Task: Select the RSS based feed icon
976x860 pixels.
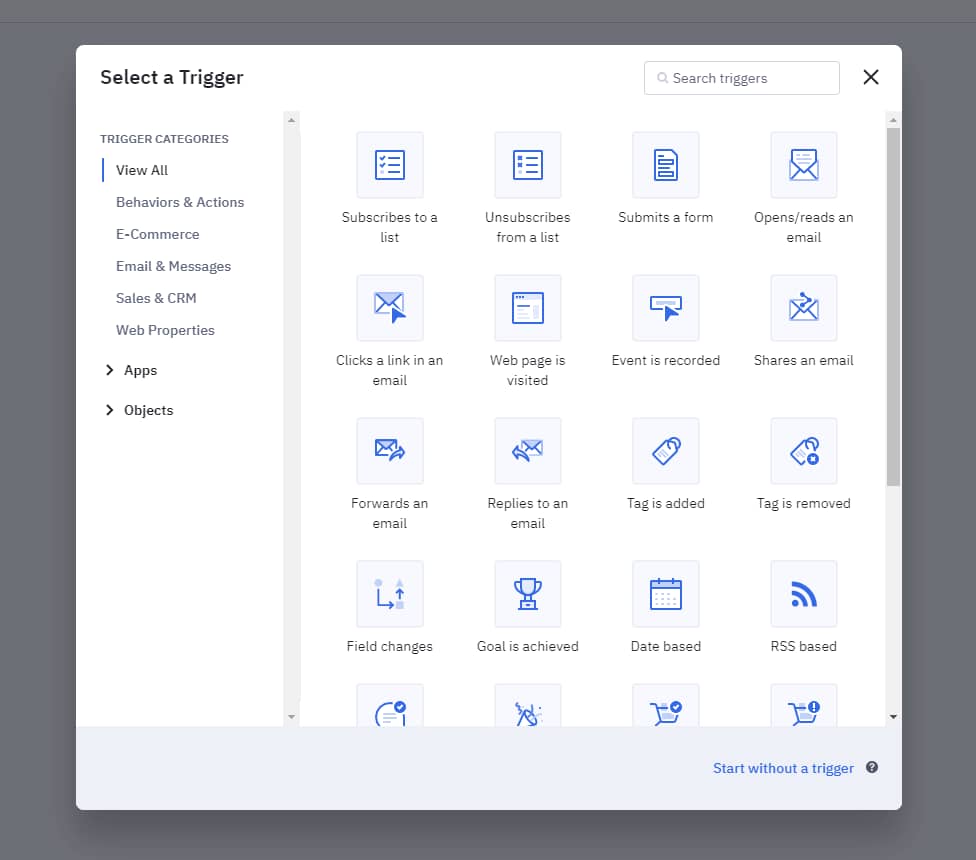Action: tap(804, 594)
